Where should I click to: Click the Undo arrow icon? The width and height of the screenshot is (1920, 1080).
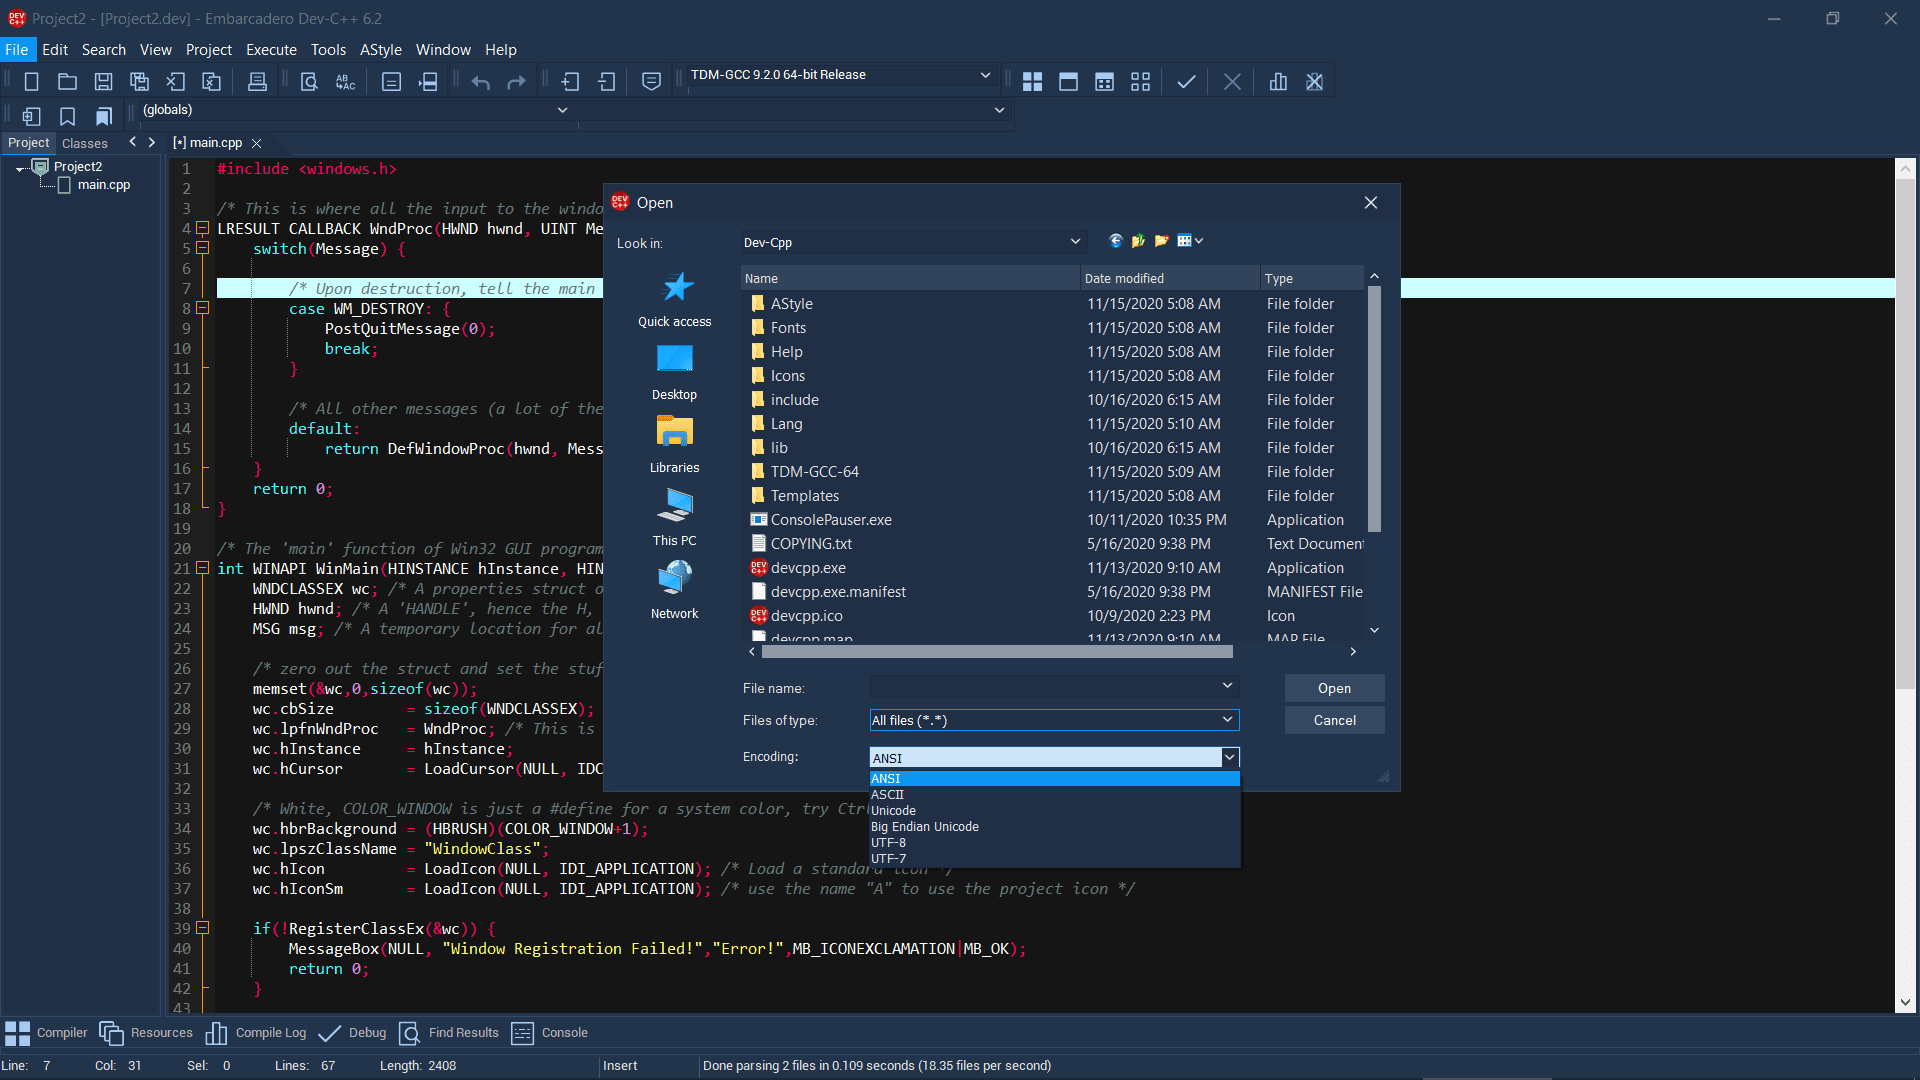point(481,81)
